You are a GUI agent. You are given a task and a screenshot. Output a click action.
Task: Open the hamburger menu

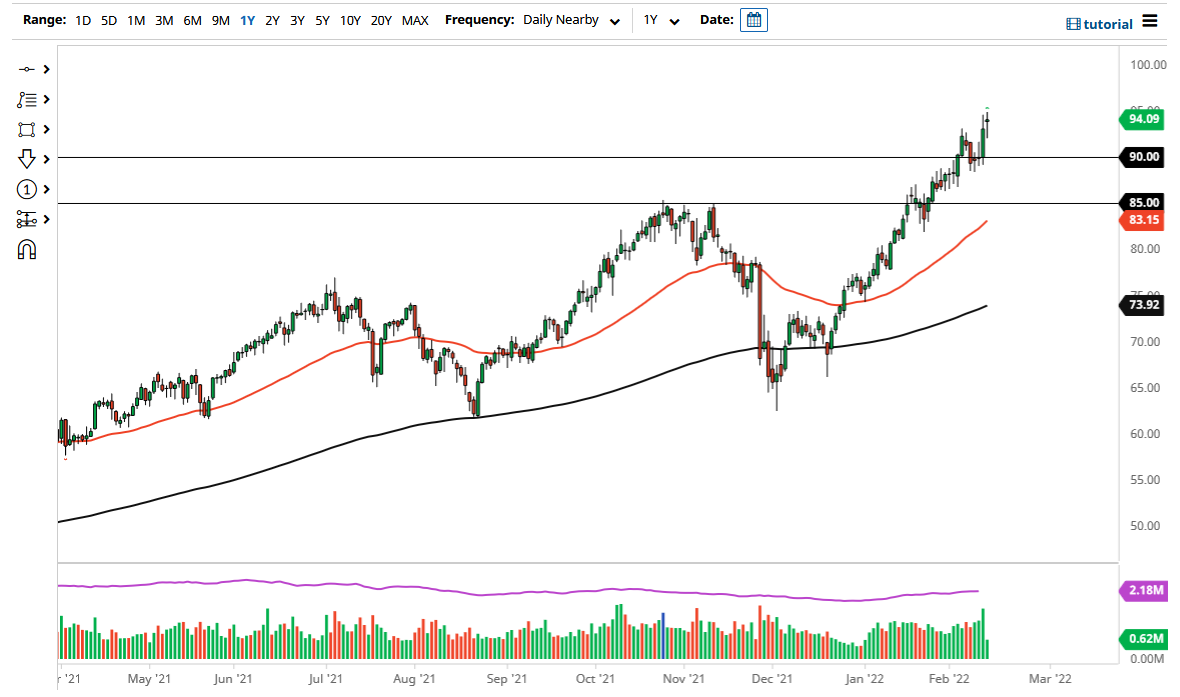click(1149, 19)
